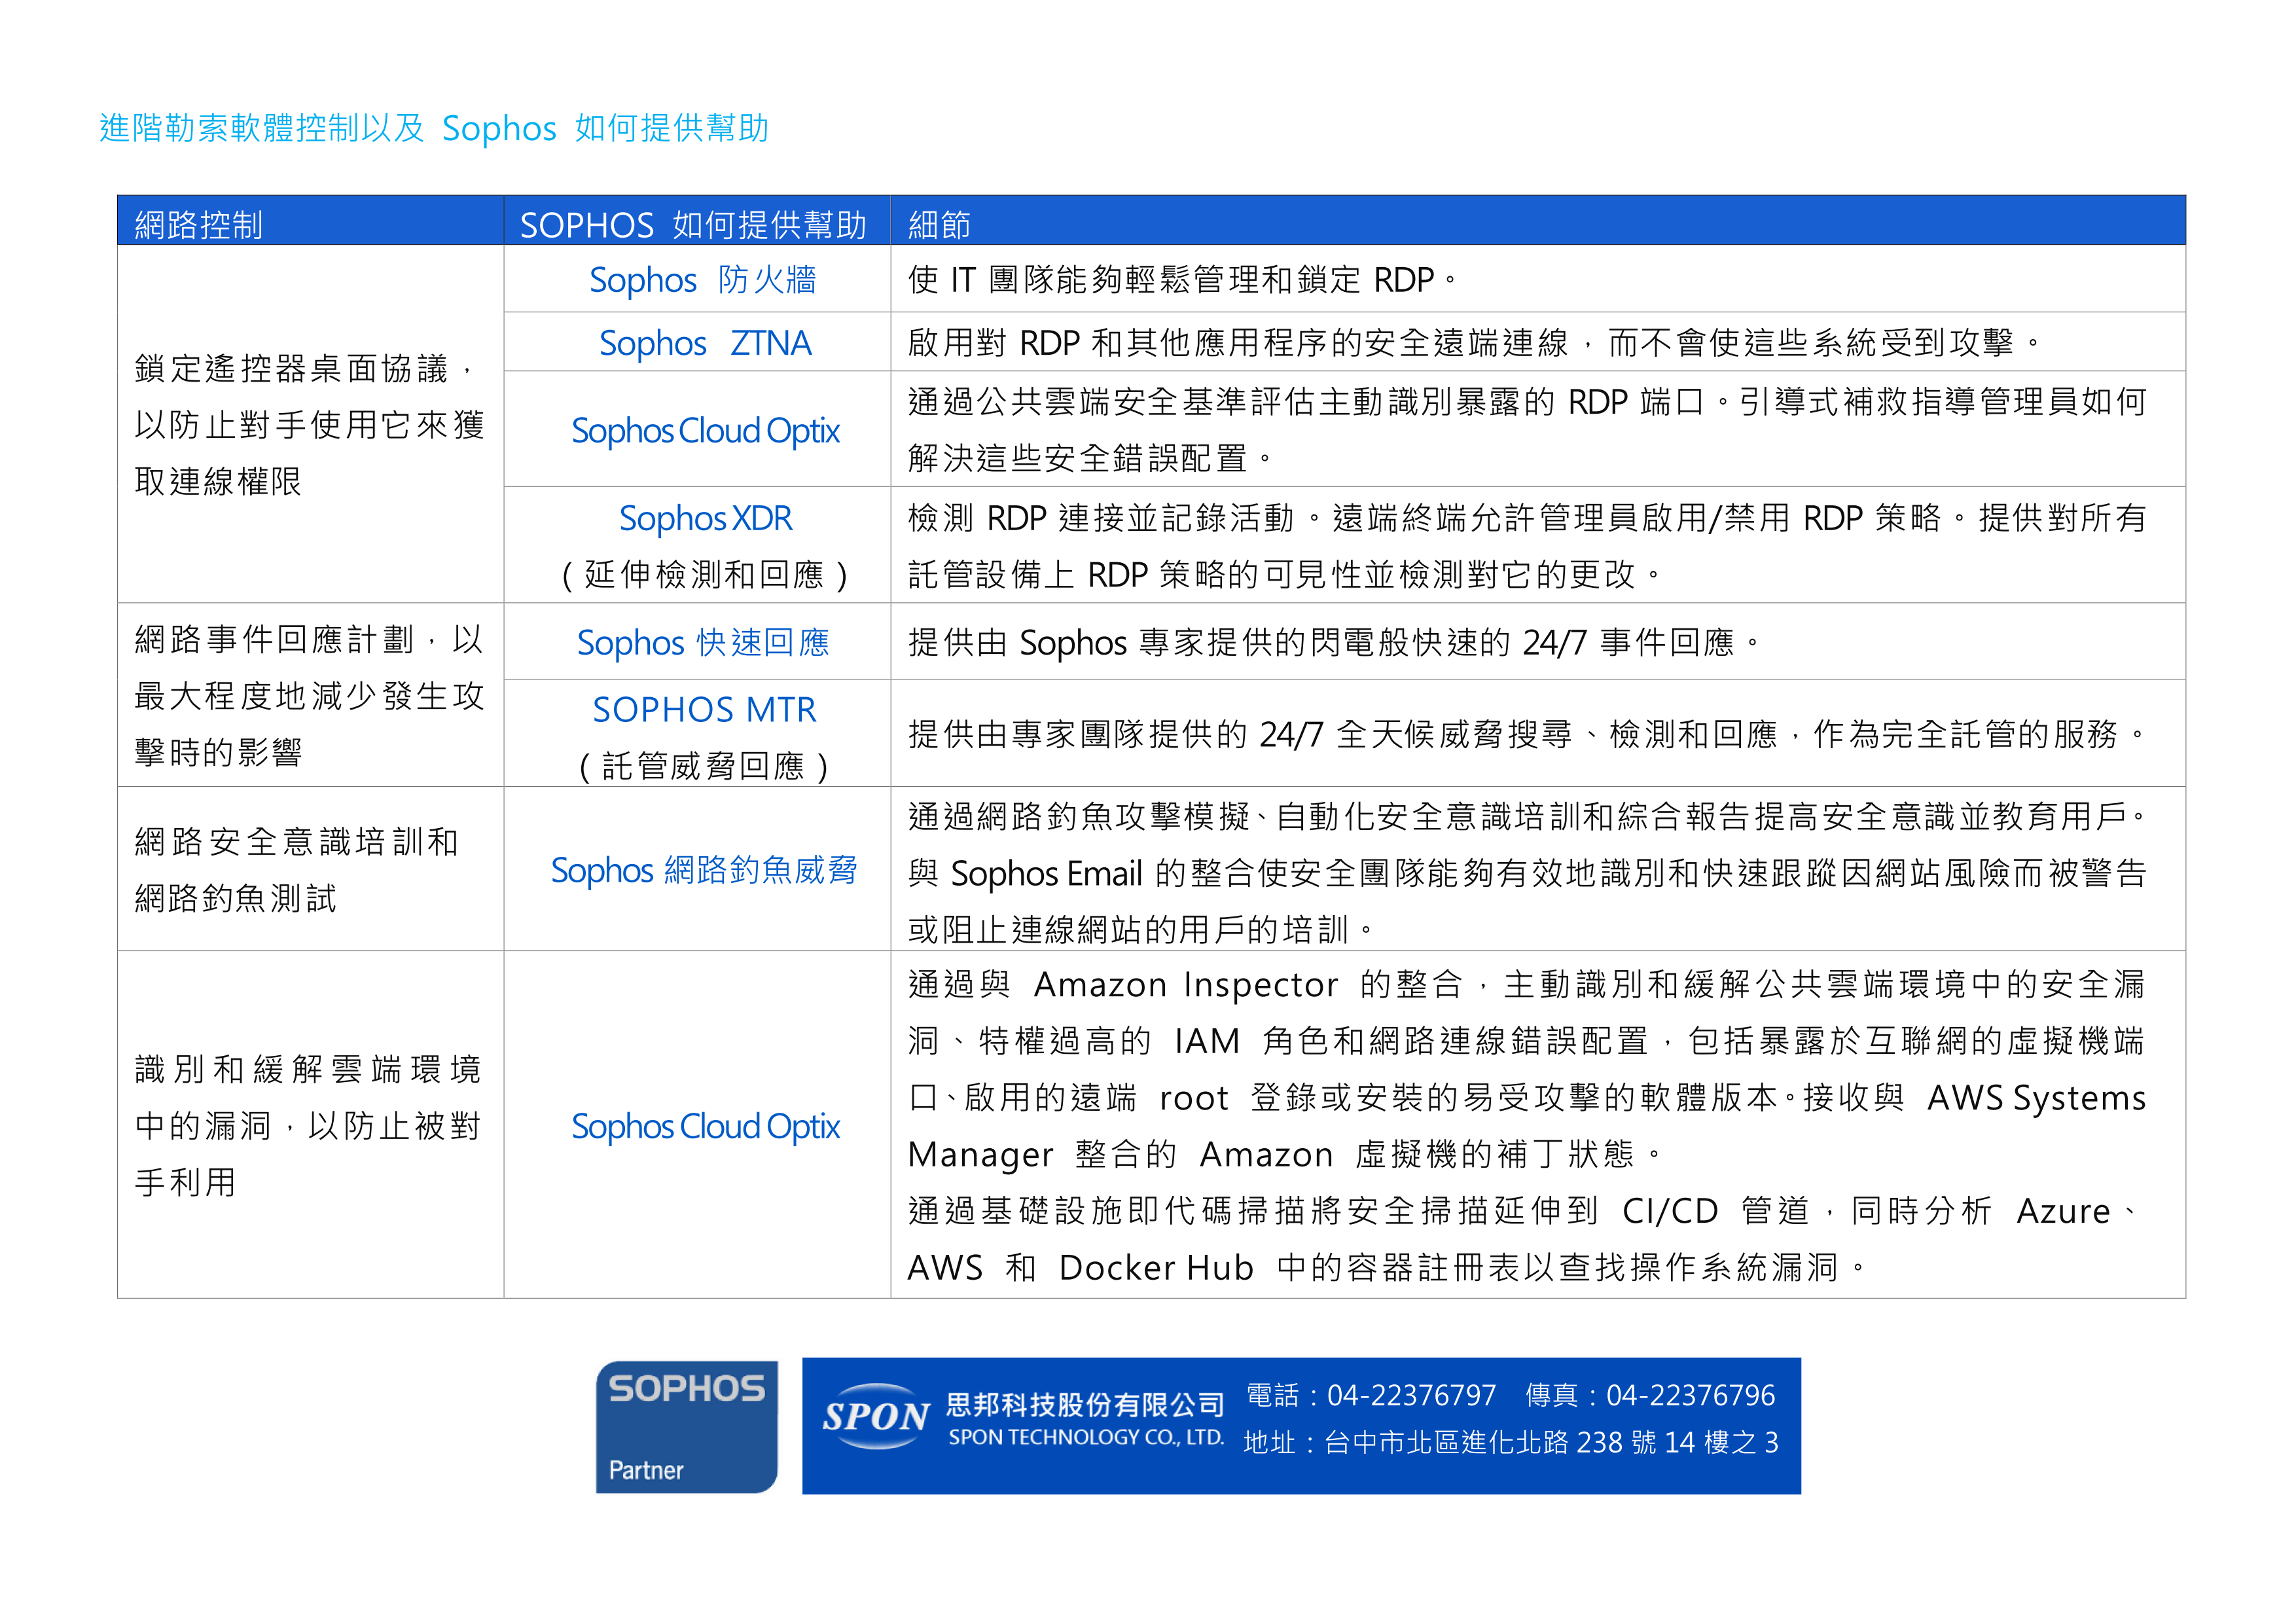Click the fax number 傳真：04-22376796
This screenshot has width=2296, height=1624.
click(1650, 1395)
